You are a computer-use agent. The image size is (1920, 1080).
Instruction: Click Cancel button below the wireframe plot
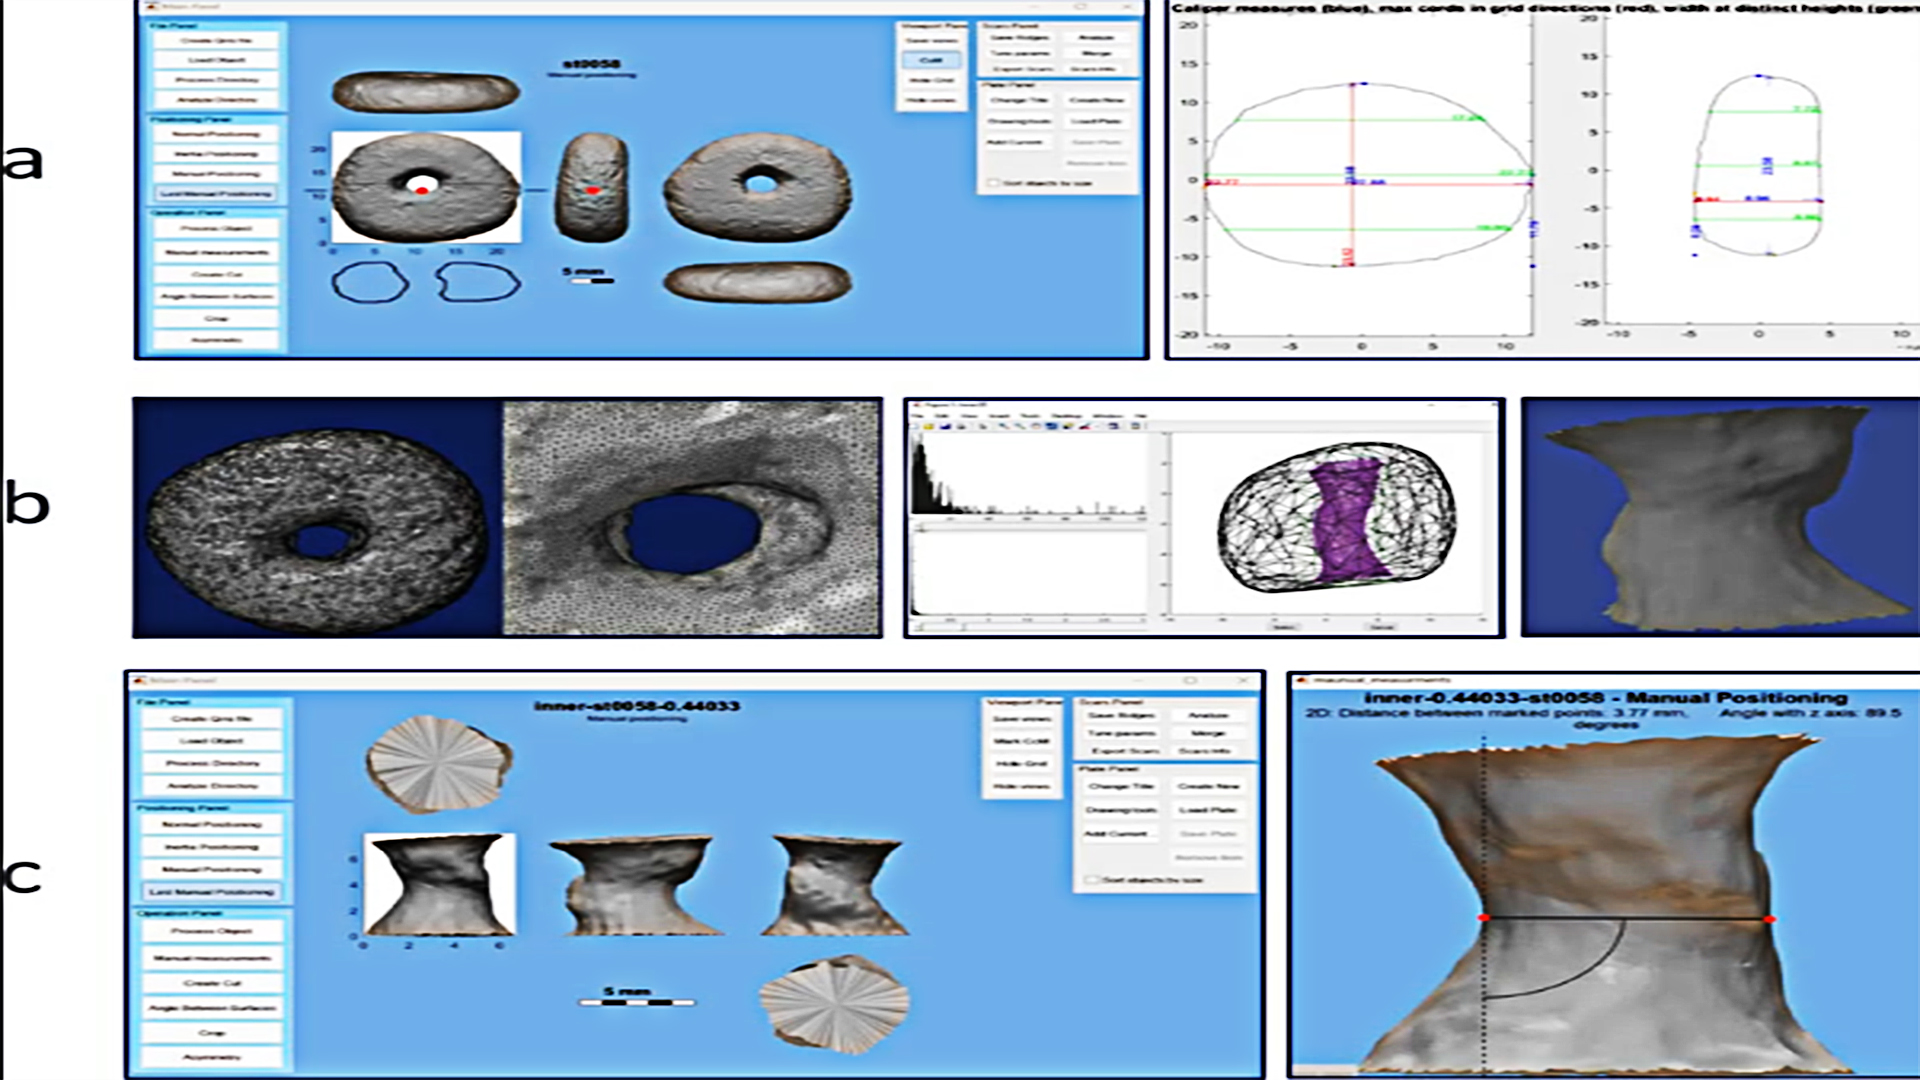pyautogui.click(x=1382, y=627)
